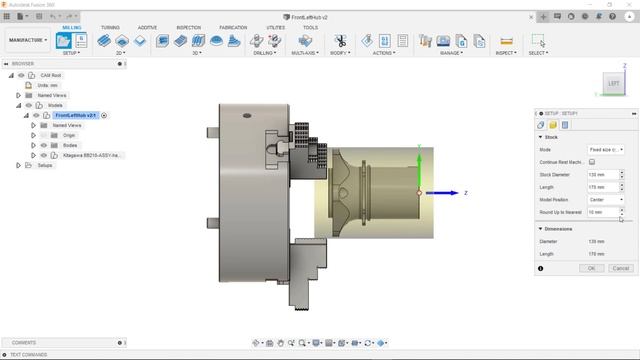Click Cancel in the Setup dialog
Viewport: 640px width, 360px height.
click(621, 268)
